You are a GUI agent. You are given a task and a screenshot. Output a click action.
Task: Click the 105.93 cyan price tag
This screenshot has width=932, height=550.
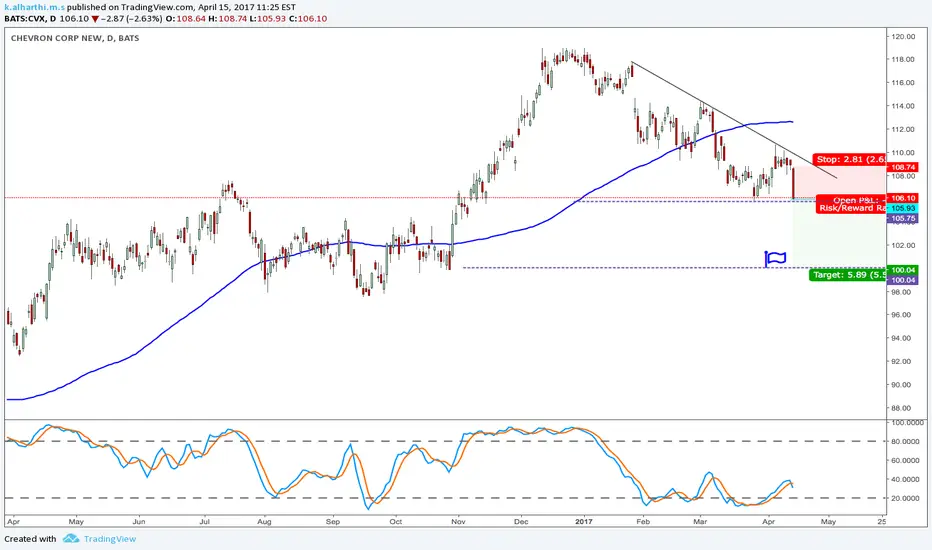902,208
